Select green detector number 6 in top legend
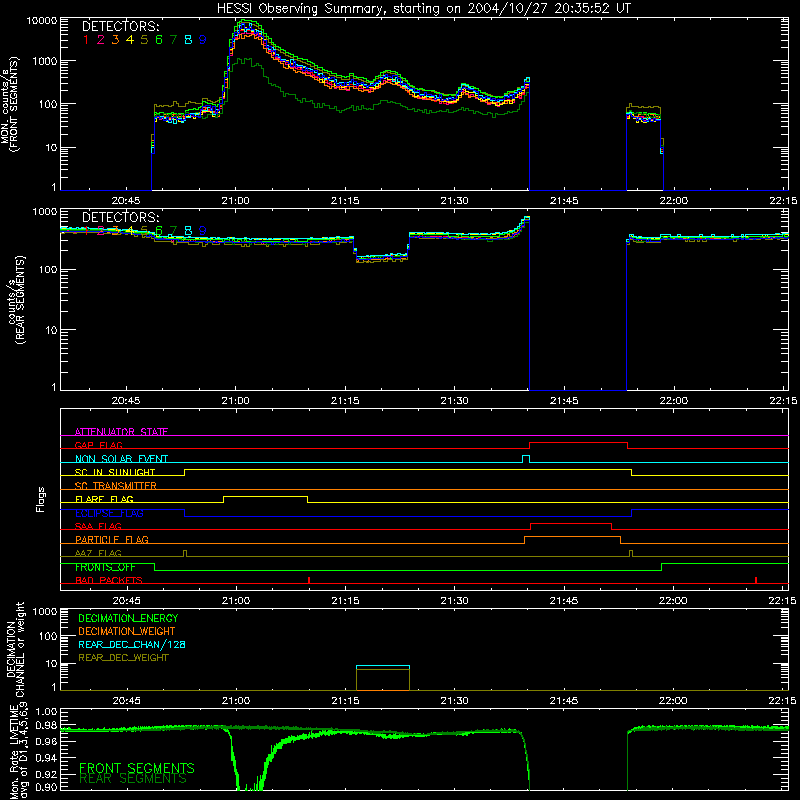Image resolution: width=800 pixels, height=800 pixels. [159, 40]
